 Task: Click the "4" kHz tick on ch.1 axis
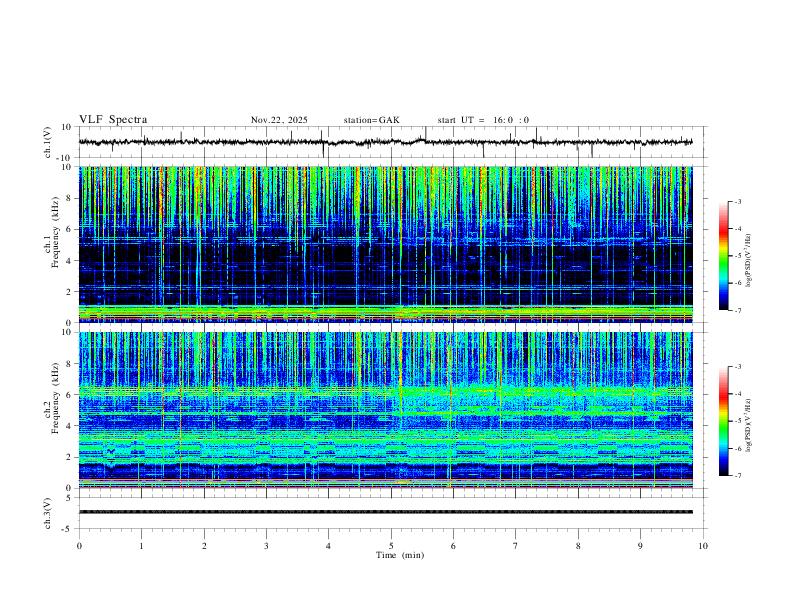70,261
